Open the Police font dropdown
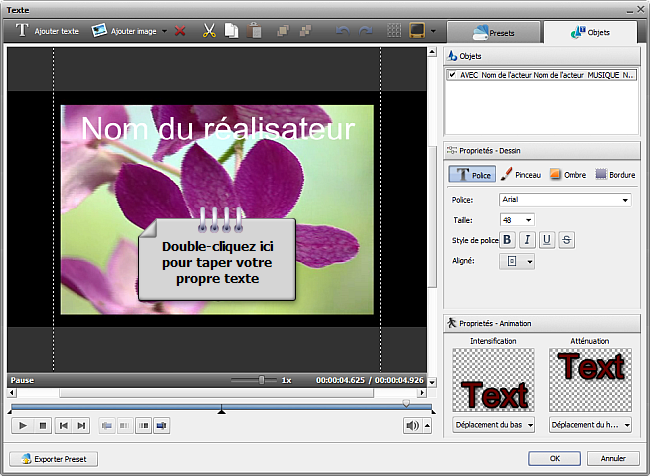 point(625,200)
